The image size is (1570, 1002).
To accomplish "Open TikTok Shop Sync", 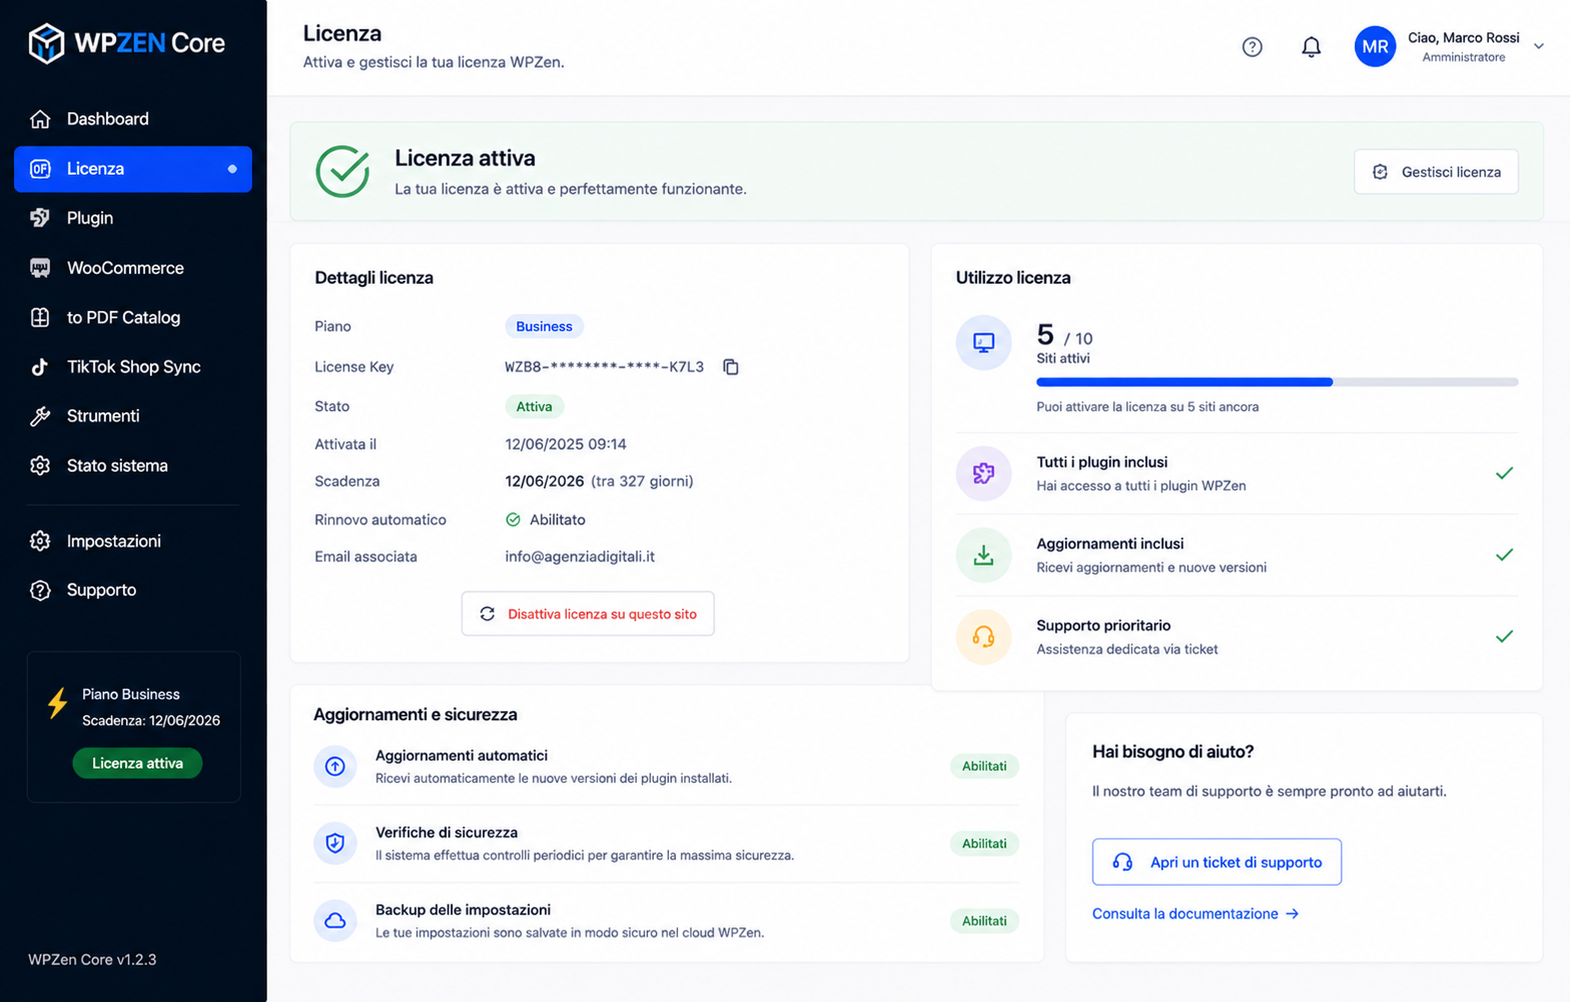I will [133, 367].
